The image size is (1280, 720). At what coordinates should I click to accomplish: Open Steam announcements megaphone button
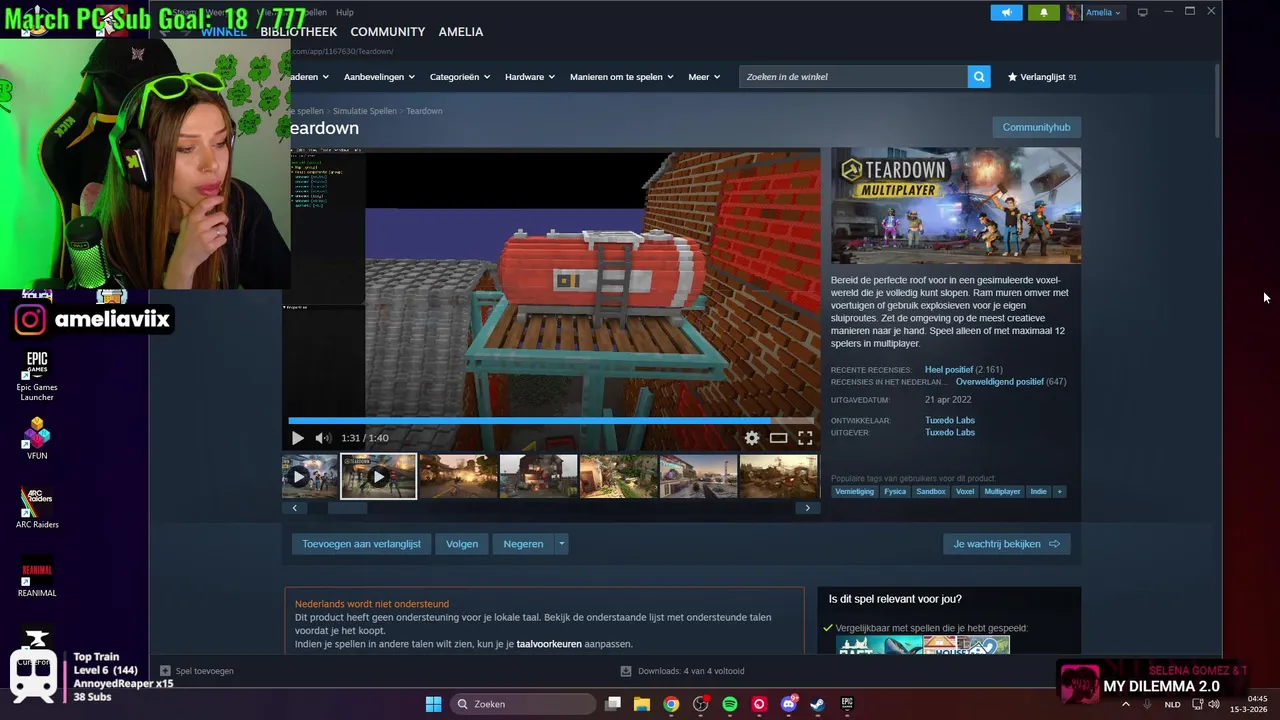coord(1007,12)
